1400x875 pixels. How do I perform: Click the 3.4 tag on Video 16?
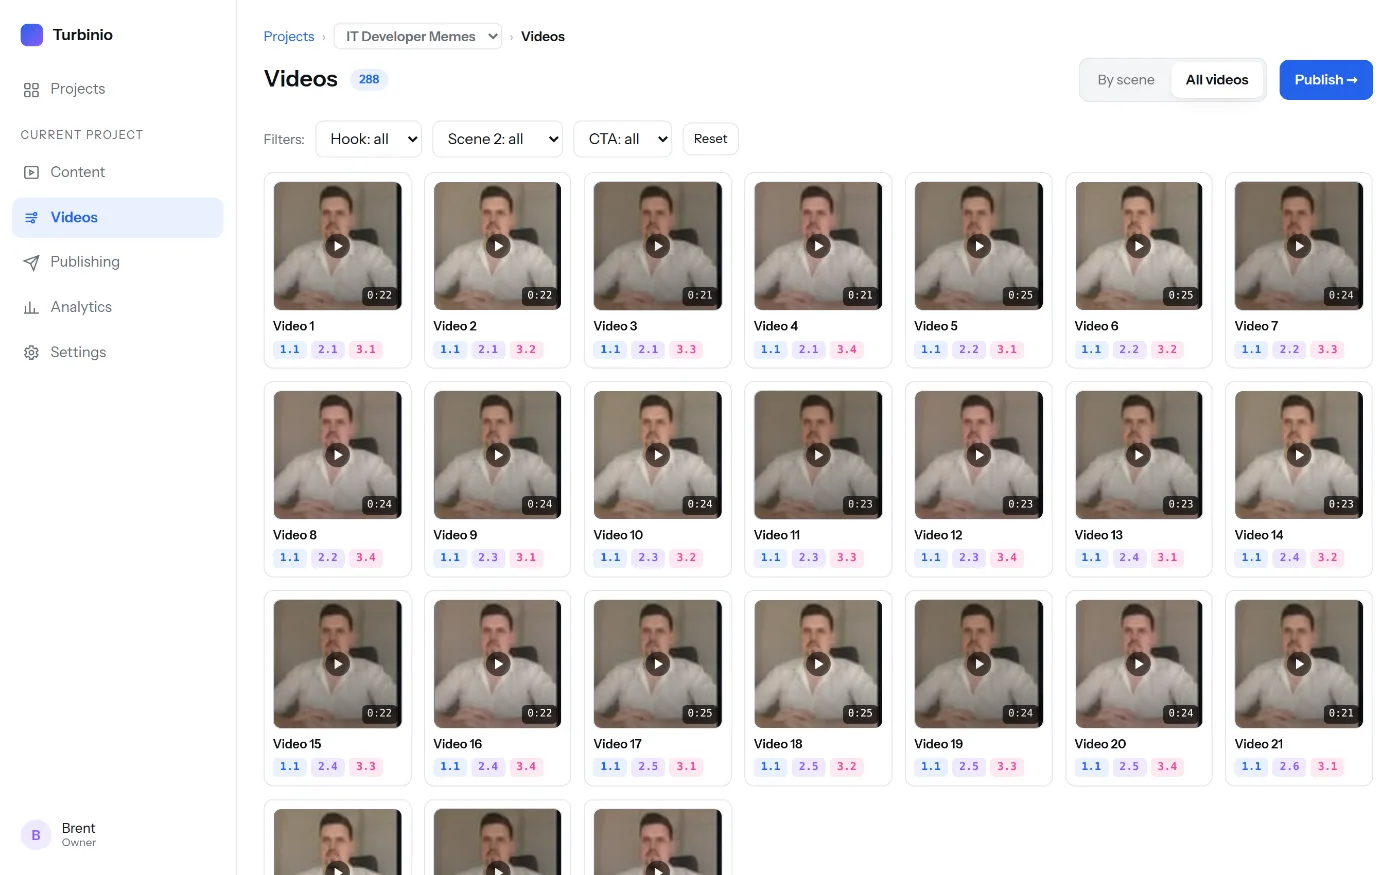coord(526,767)
